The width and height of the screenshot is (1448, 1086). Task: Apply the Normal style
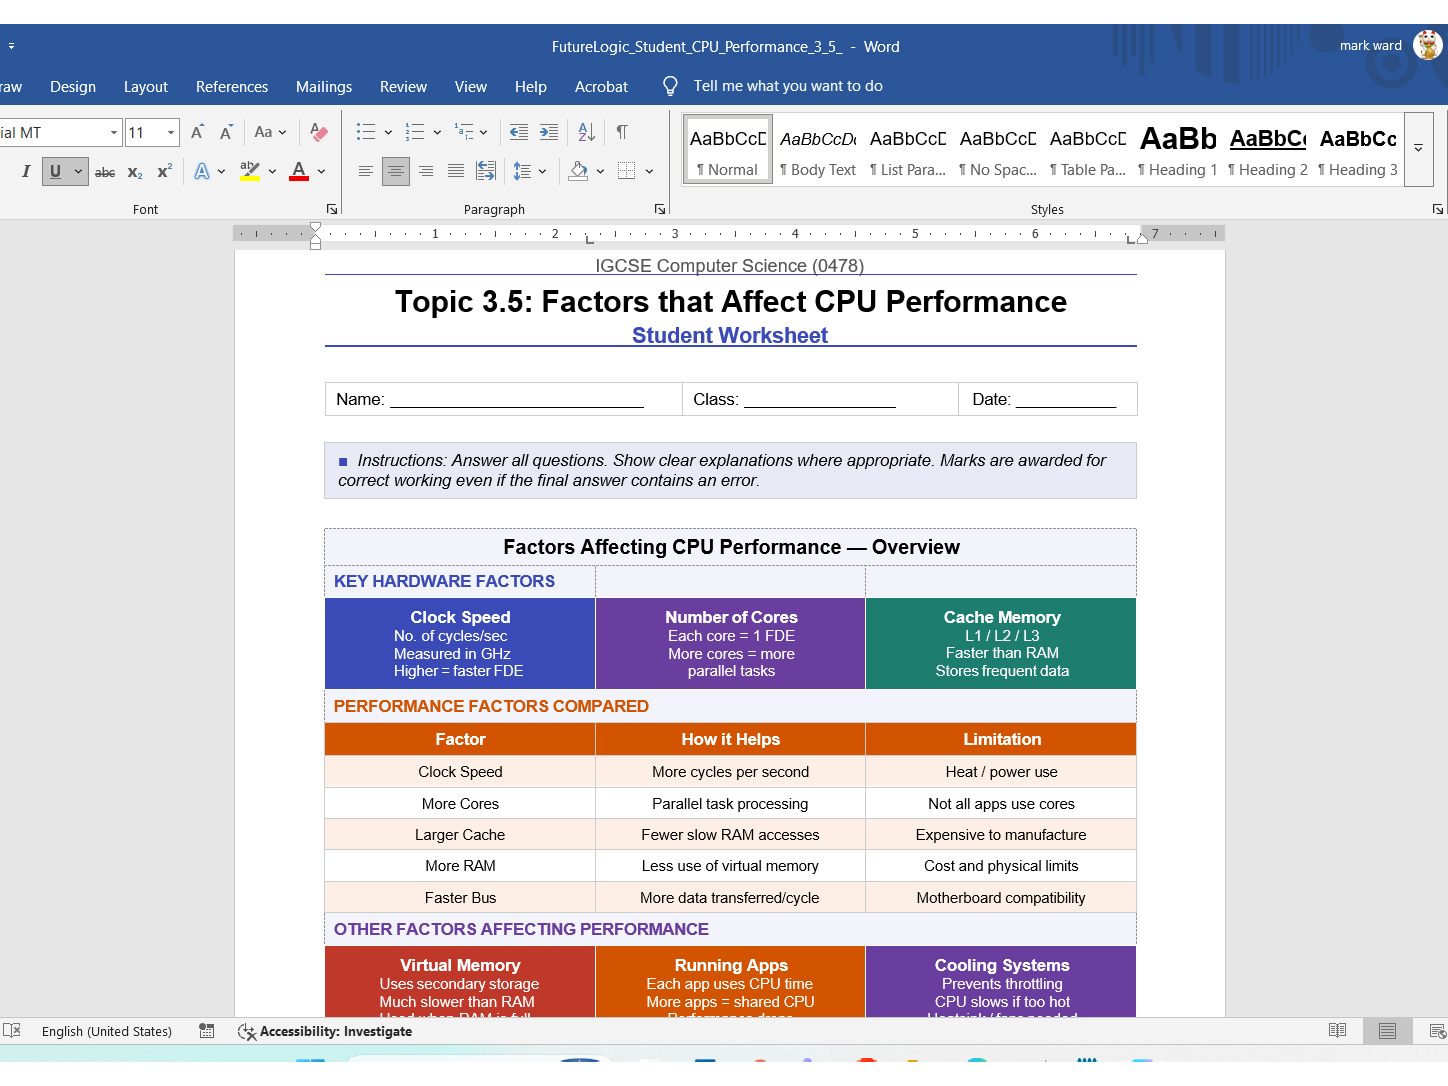pos(727,150)
